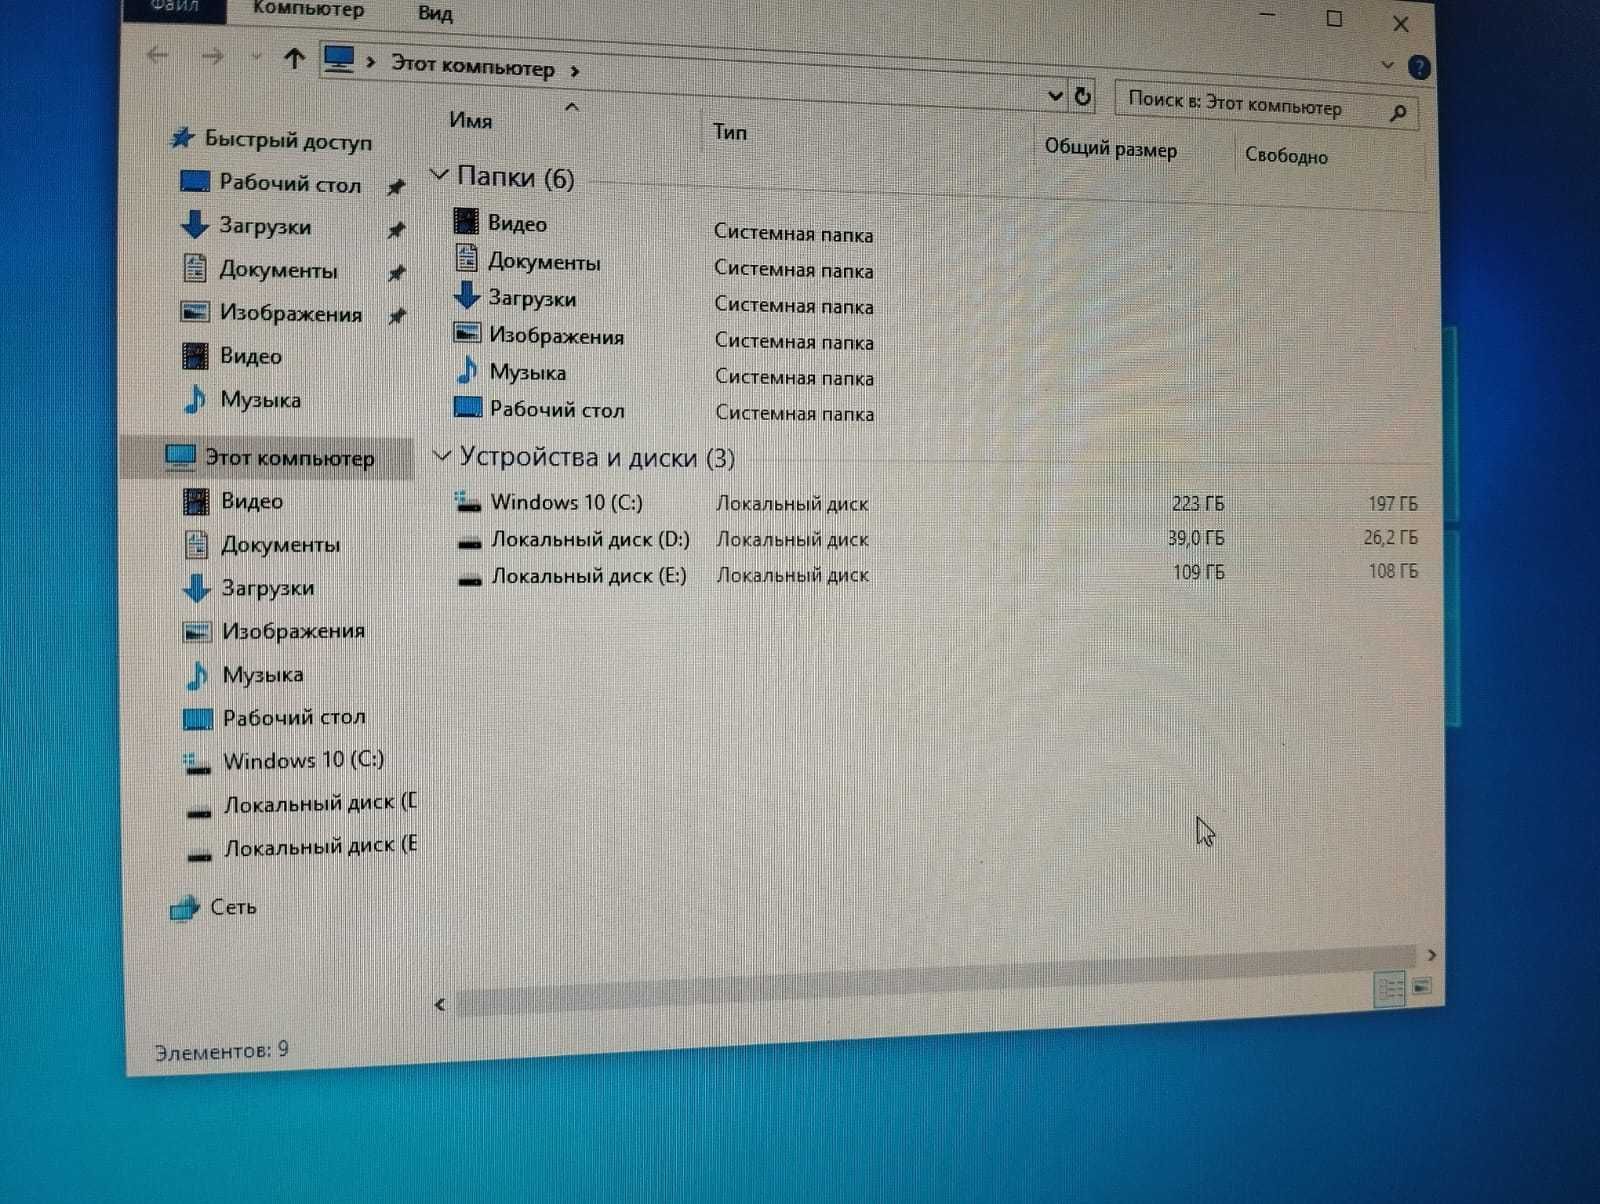Open Документы under quick access
The image size is (1600, 1204).
[278, 270]
